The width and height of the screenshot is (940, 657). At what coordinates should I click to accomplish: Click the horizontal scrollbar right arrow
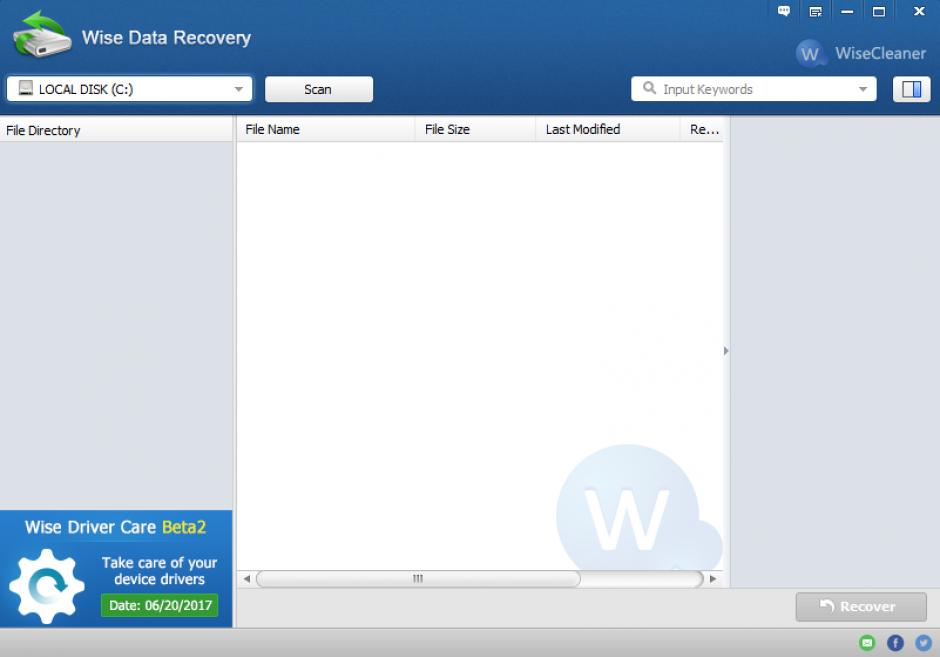(x=713, y=579)
